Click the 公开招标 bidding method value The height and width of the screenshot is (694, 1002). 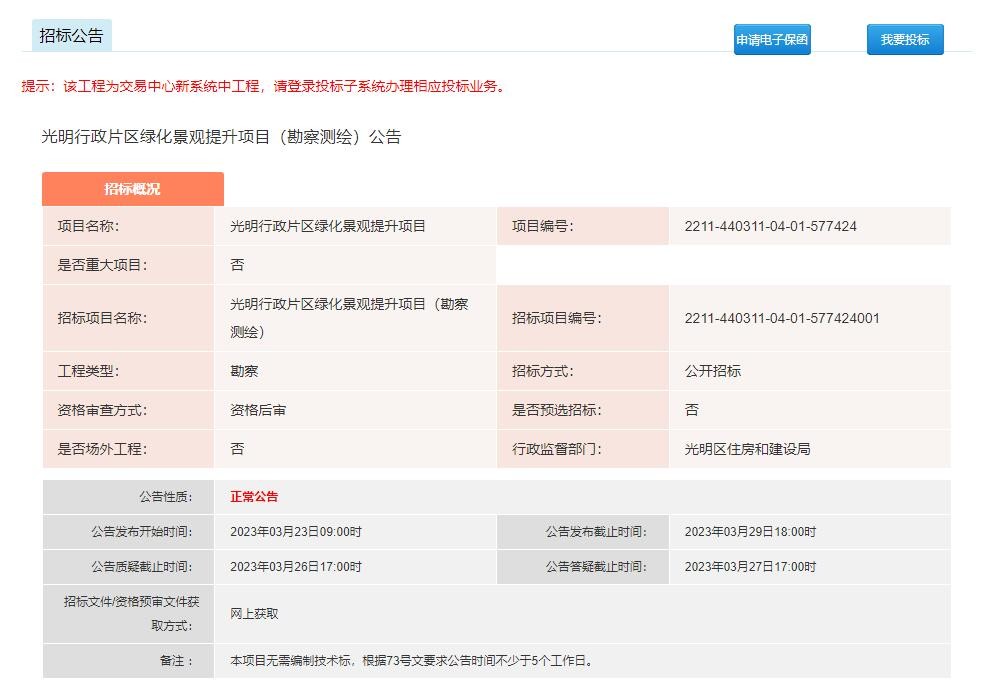pyautogui.click(x=713, y=371)
